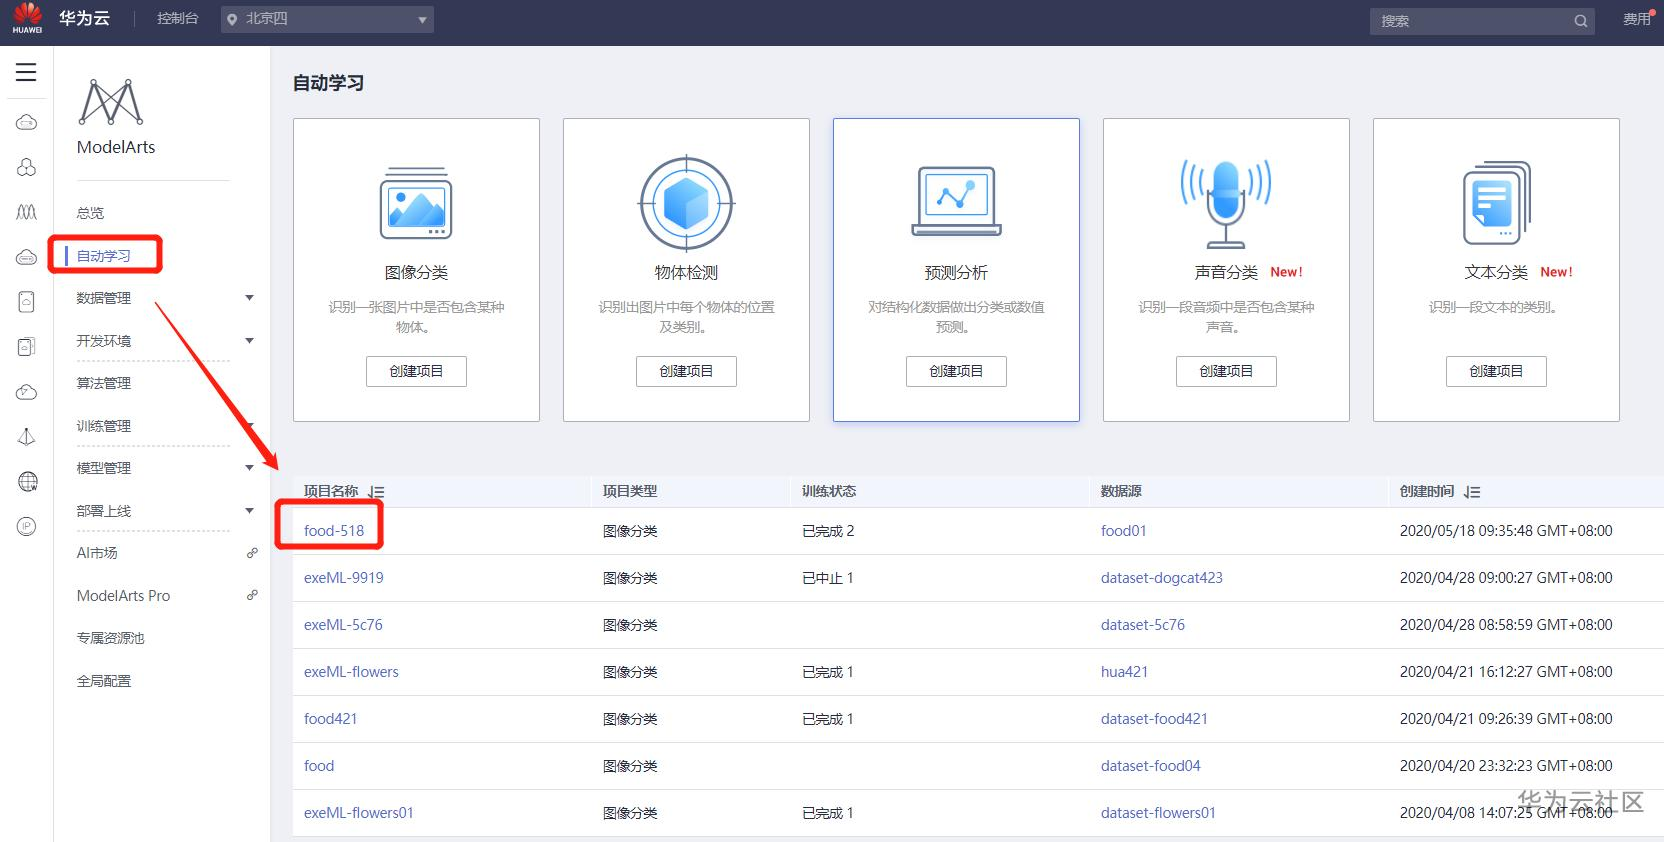This screenshot has height=842, width=1664.
Task: Click the three-circles icon in the service rail
Action: 27,167
